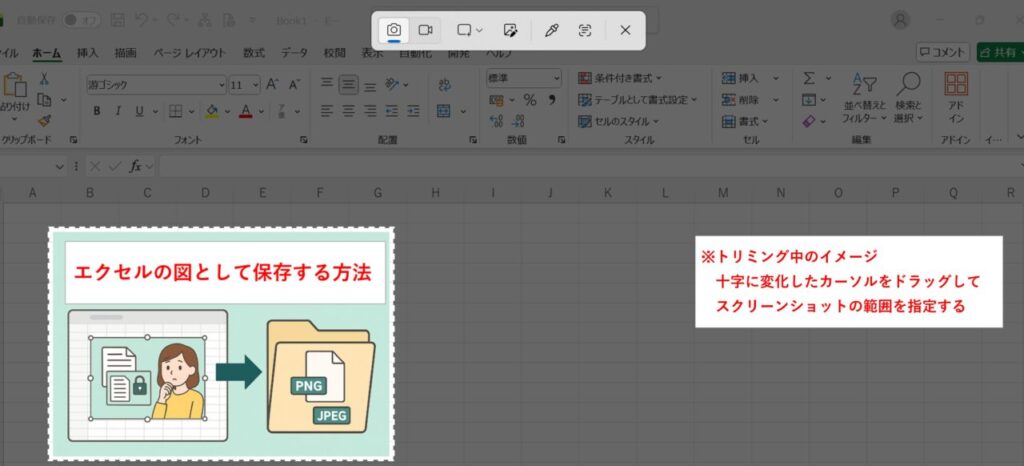The width and height of the screenshot is (1024, 466).
Task: Open テーブルとして書式設定 dropdown
Action: pyautogui.click(x=637, y=100)
